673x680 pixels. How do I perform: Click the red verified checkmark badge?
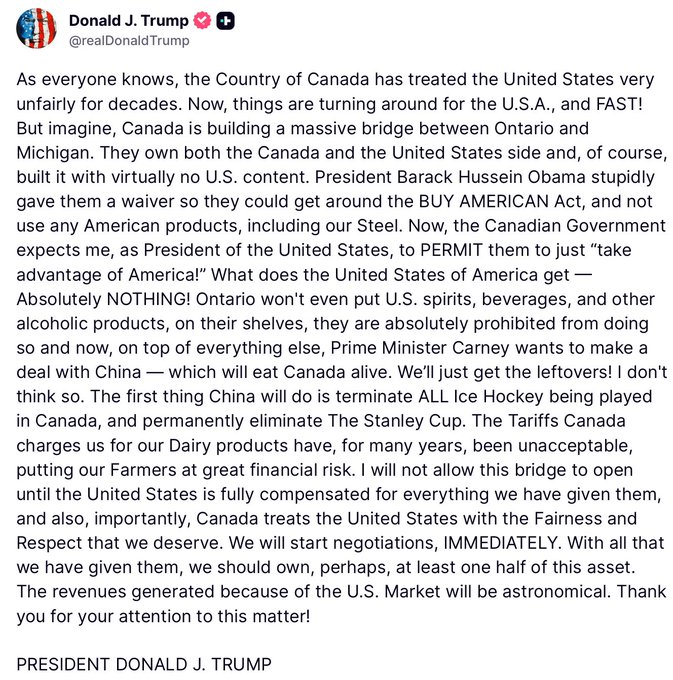tap(202, 20)
